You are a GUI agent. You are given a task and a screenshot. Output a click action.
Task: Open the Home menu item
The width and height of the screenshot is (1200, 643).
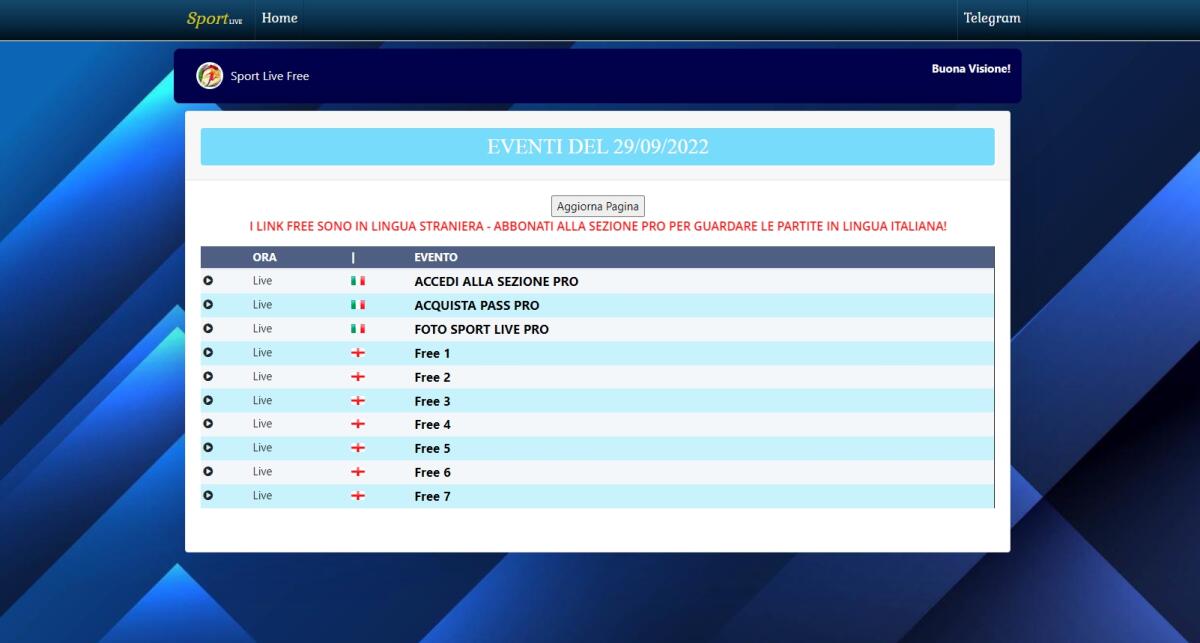click(x=279, y=18)
